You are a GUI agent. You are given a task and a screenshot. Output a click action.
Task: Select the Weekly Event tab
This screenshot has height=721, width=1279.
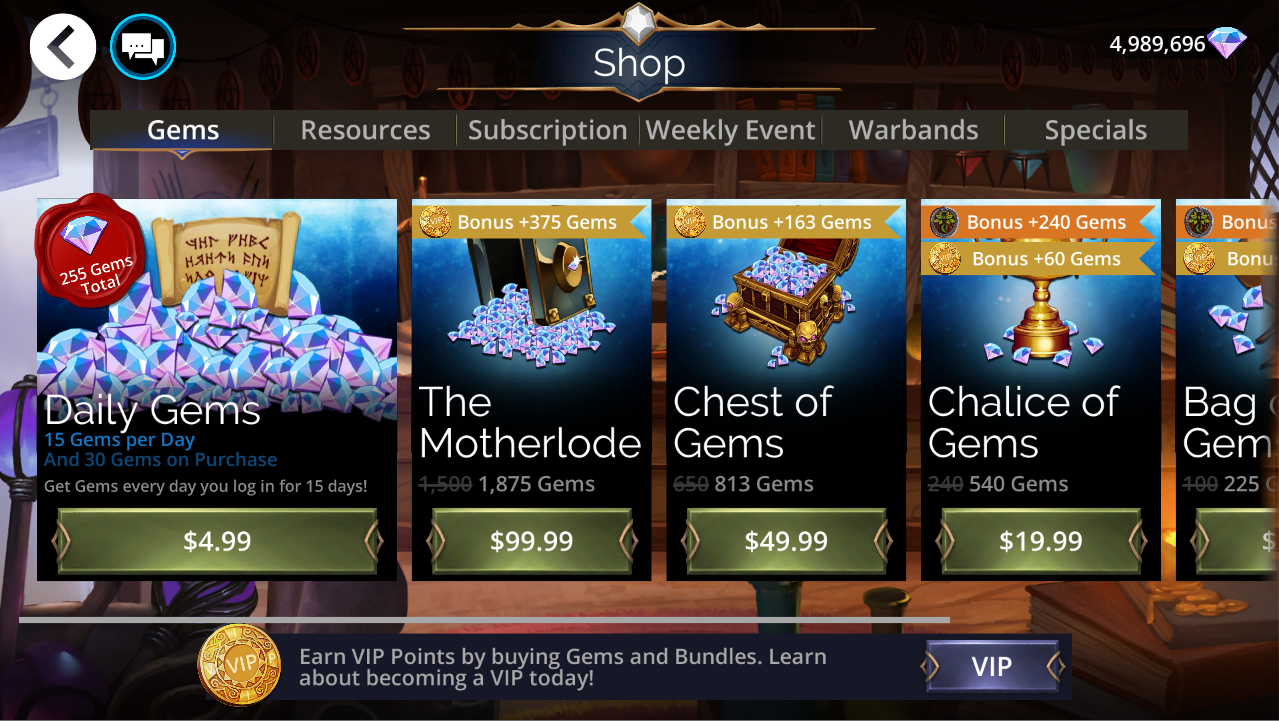(730, 130)
